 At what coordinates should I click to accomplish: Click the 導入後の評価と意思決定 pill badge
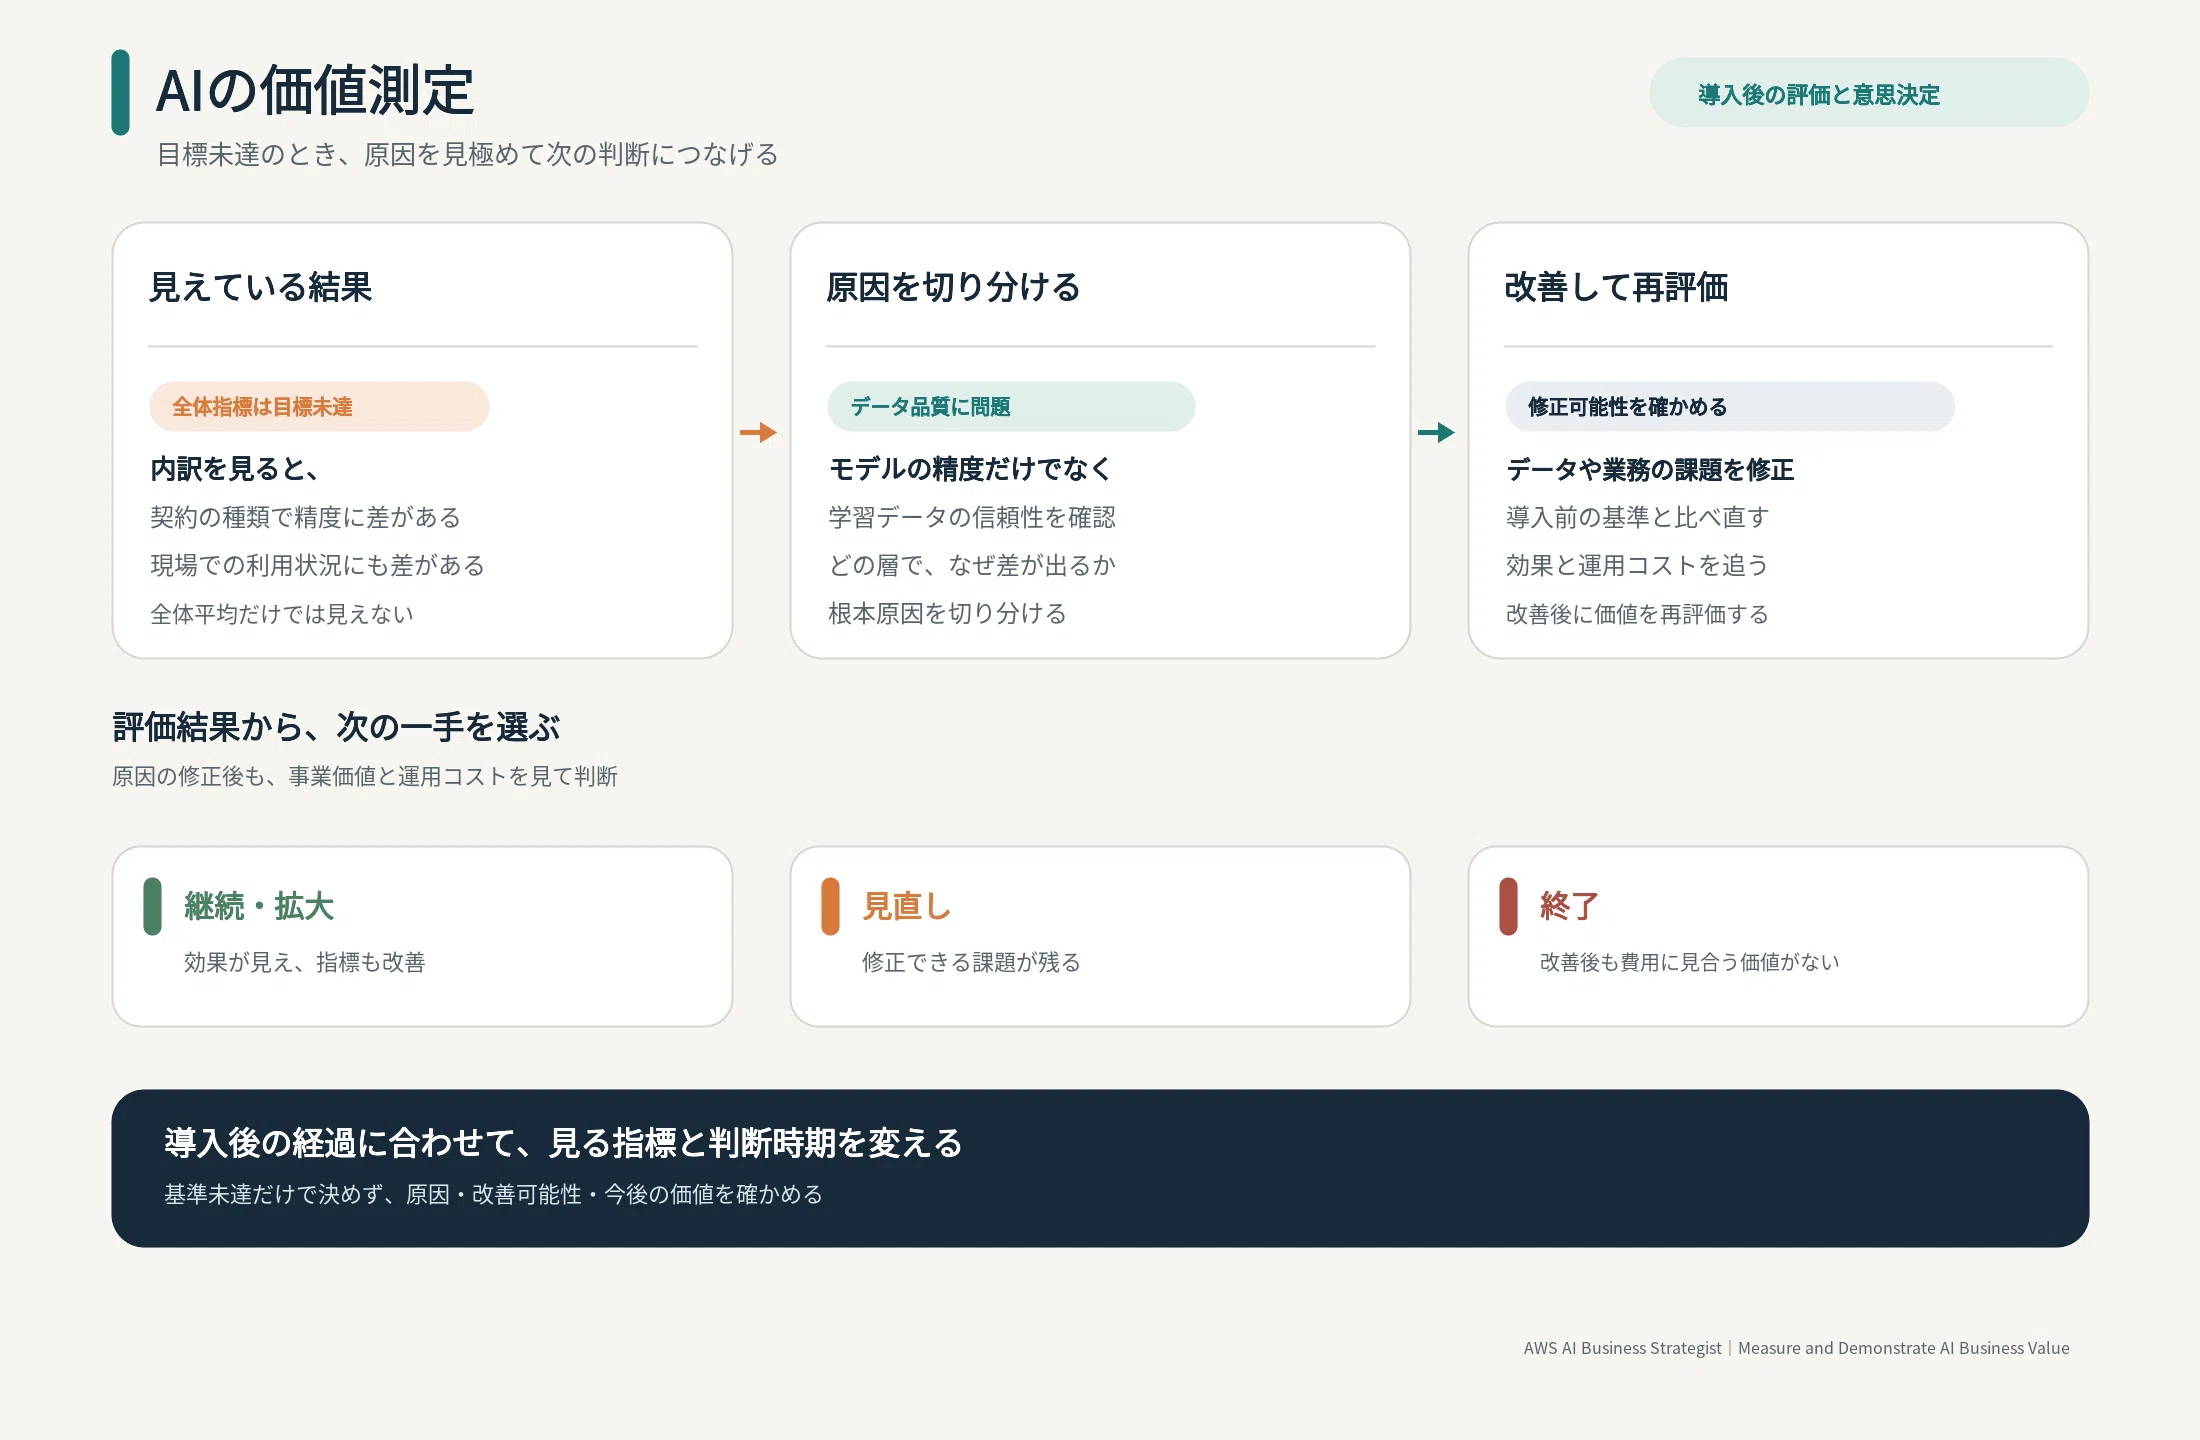click(1868, 93)
